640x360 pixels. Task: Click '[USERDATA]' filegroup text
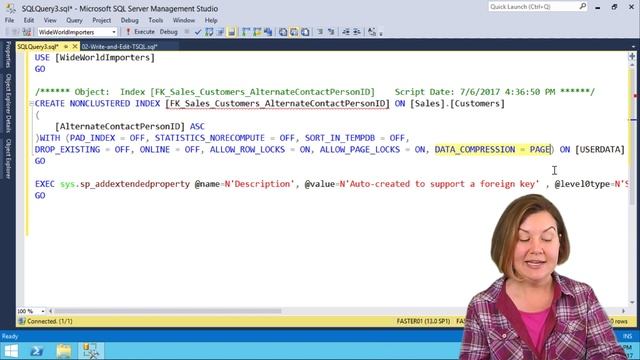(600, 149)
